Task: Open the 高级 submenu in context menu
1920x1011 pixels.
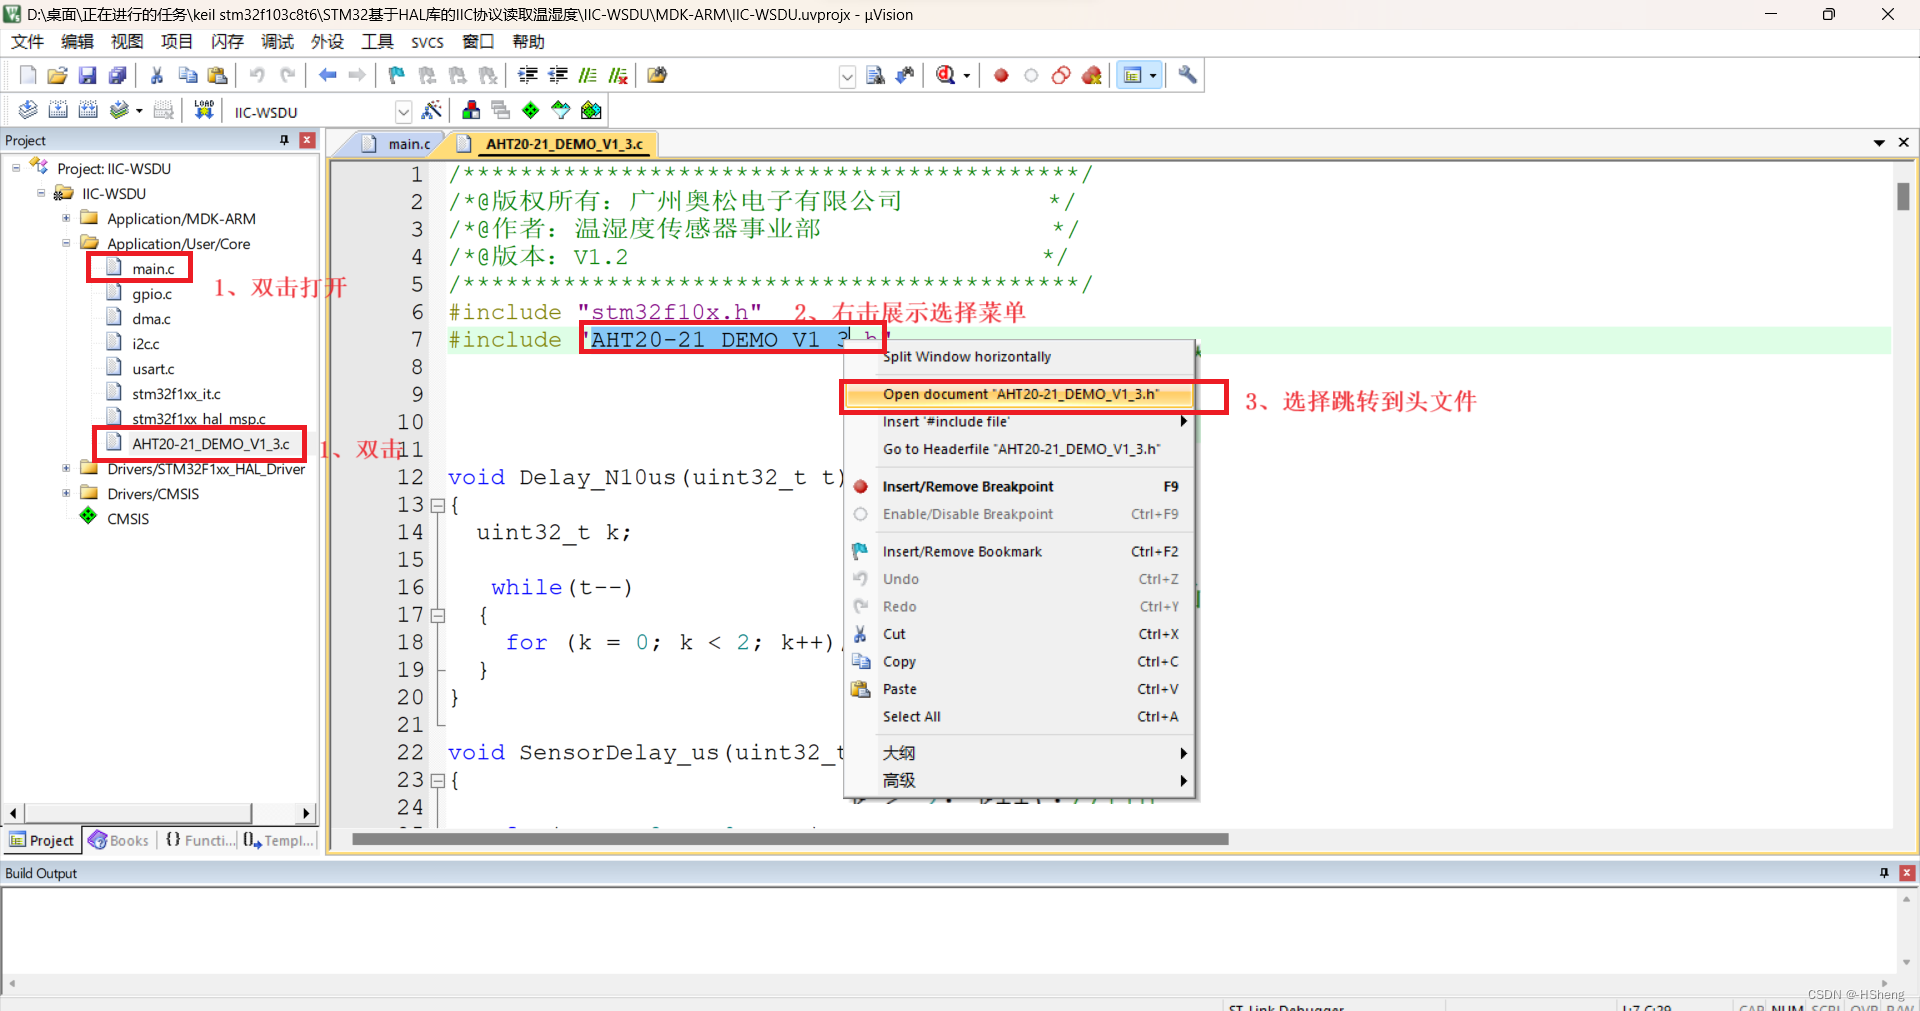Action: pyautogui.click(x=1020, y=780)
